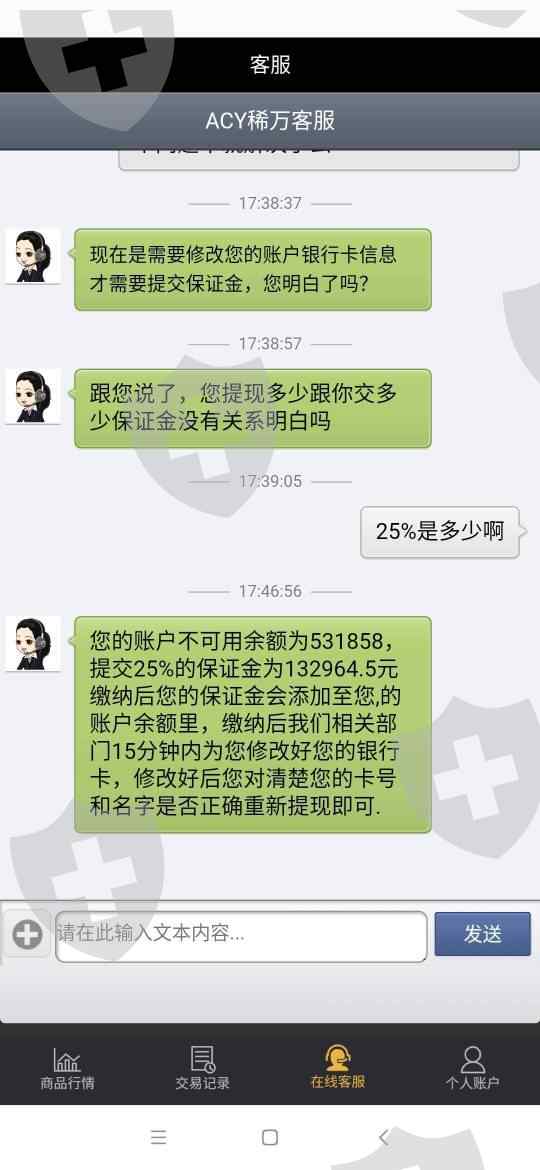This screenshot has width=540, height=1170.
Task: Tap agent avatar beside 531858 balance message
Action: (33, 644)
